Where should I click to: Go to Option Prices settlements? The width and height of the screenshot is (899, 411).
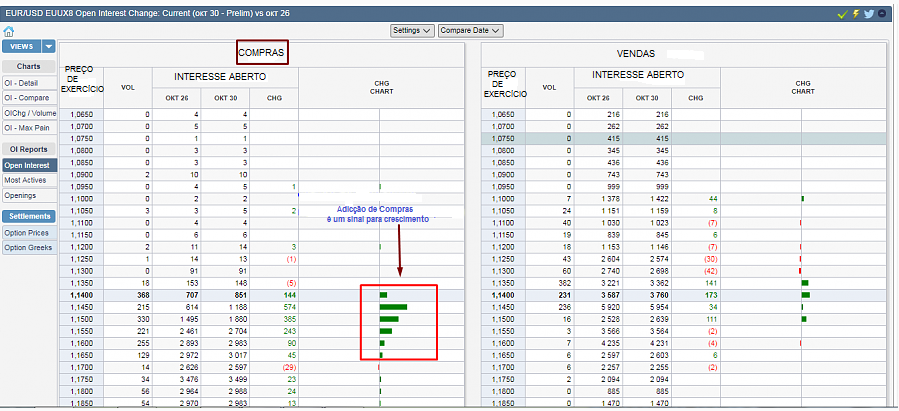tap(28, 232)
